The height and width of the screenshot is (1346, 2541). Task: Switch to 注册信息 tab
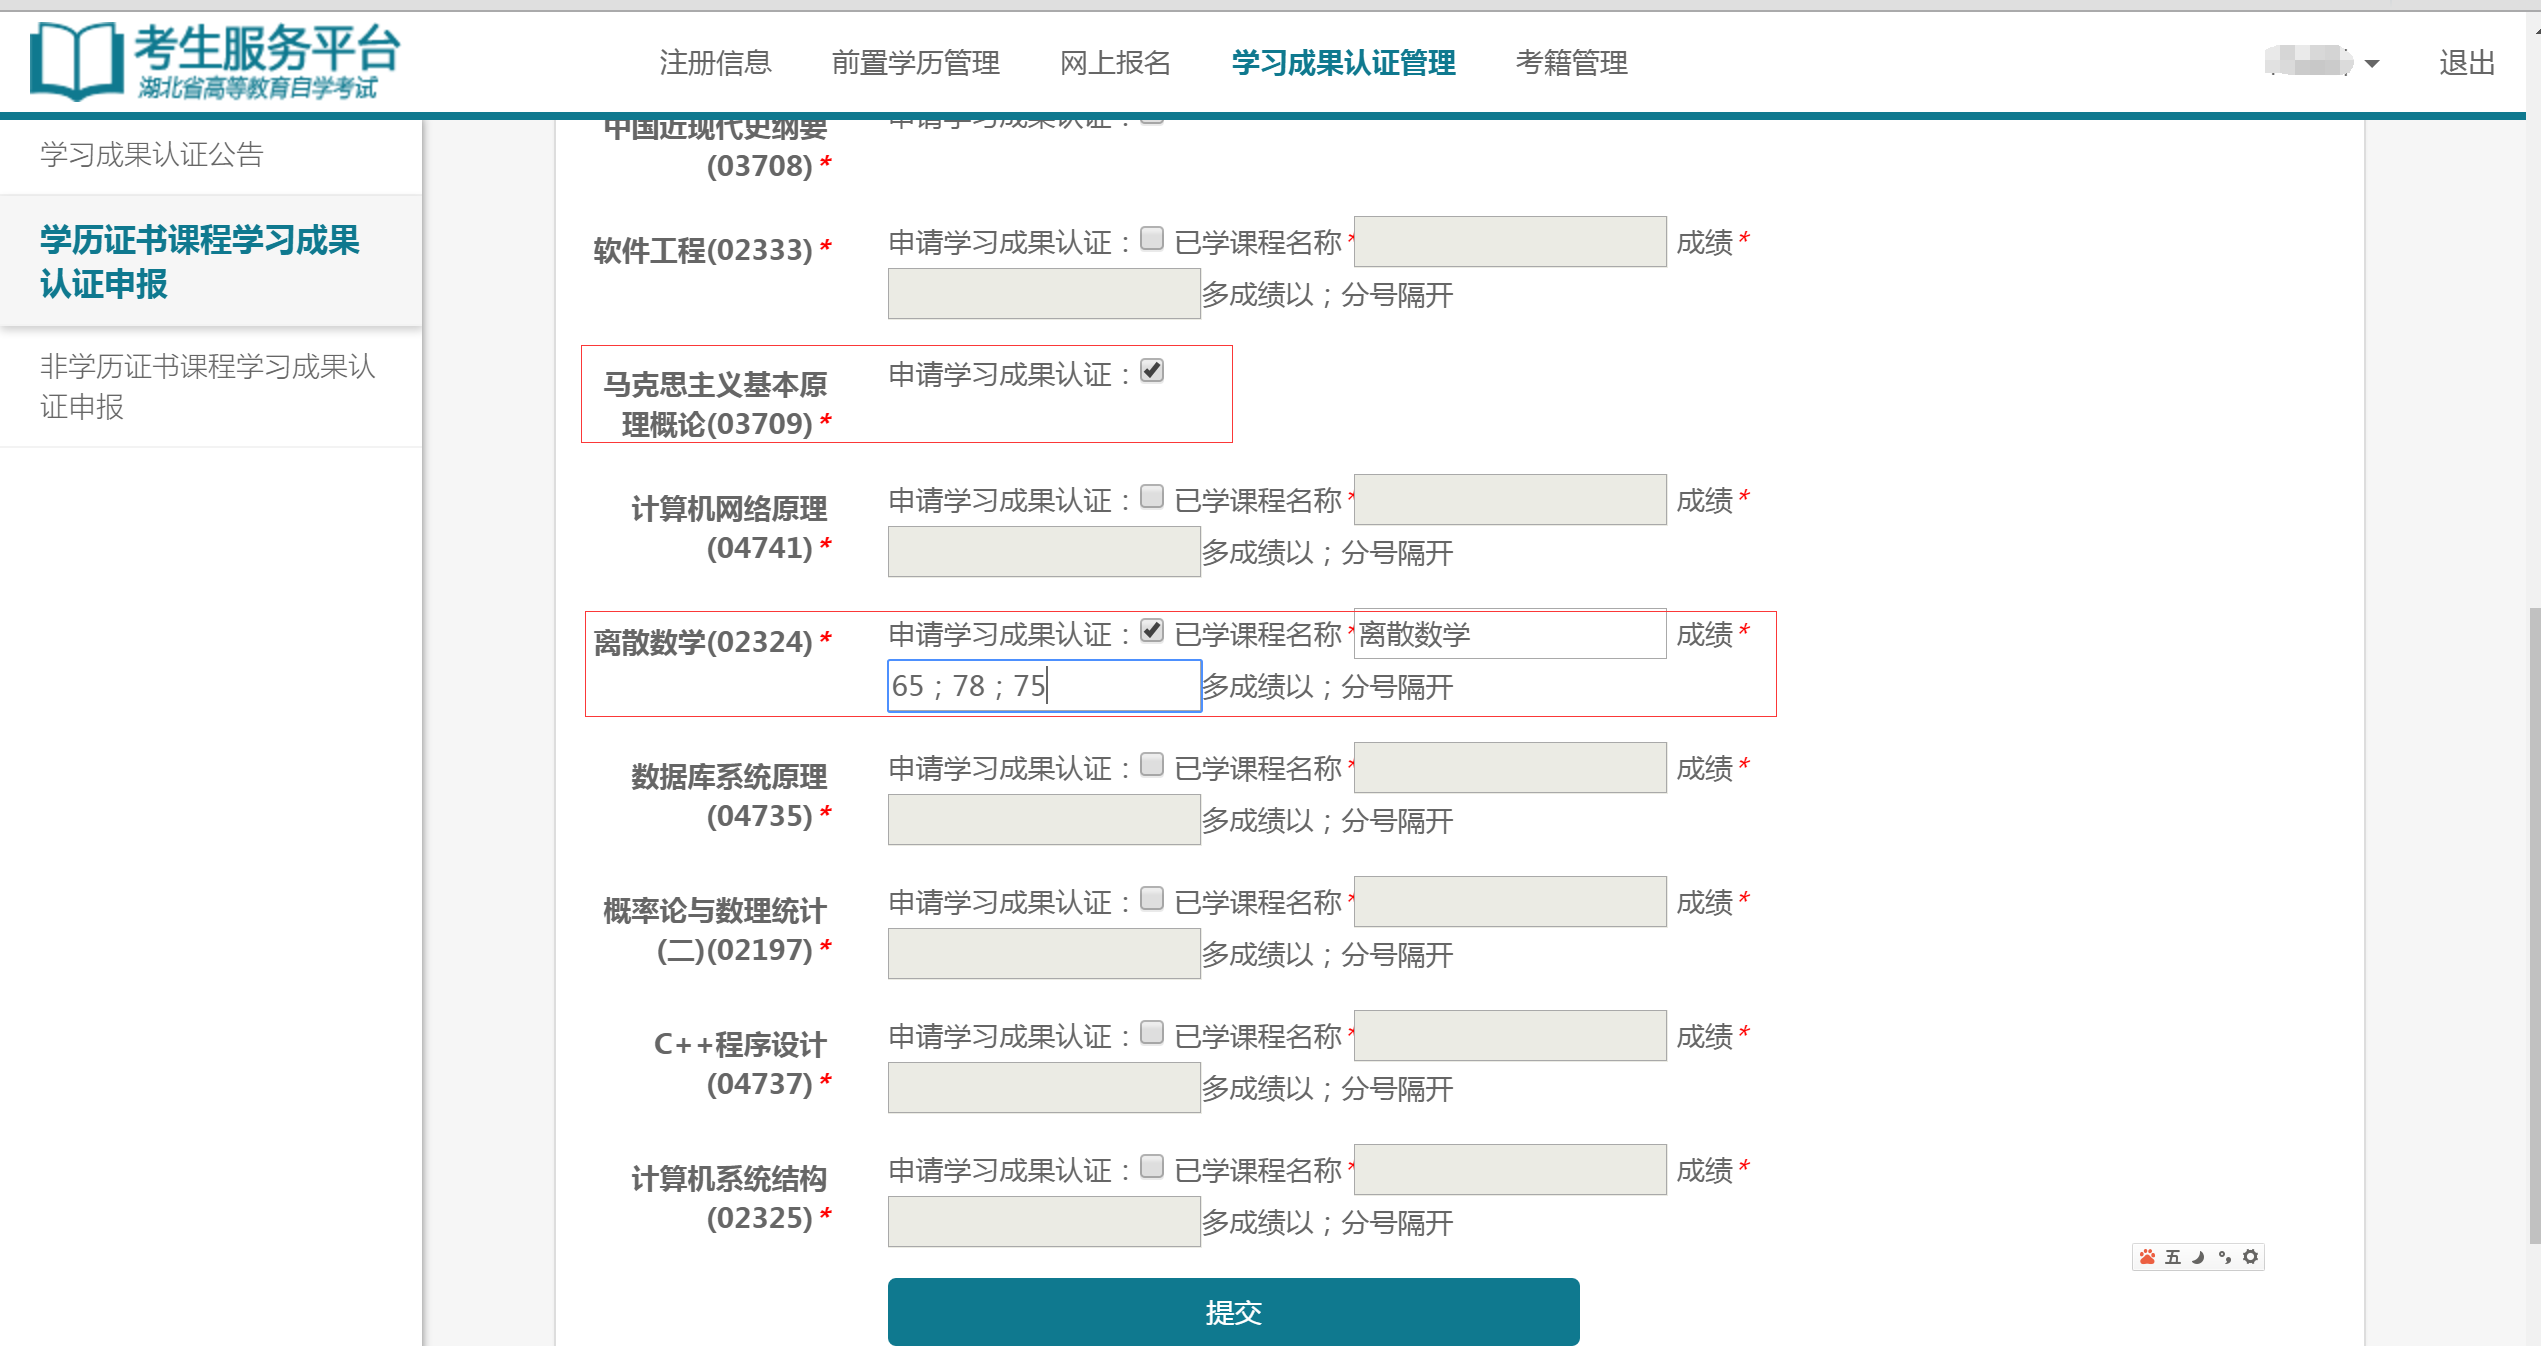click(x=714, y=63)
